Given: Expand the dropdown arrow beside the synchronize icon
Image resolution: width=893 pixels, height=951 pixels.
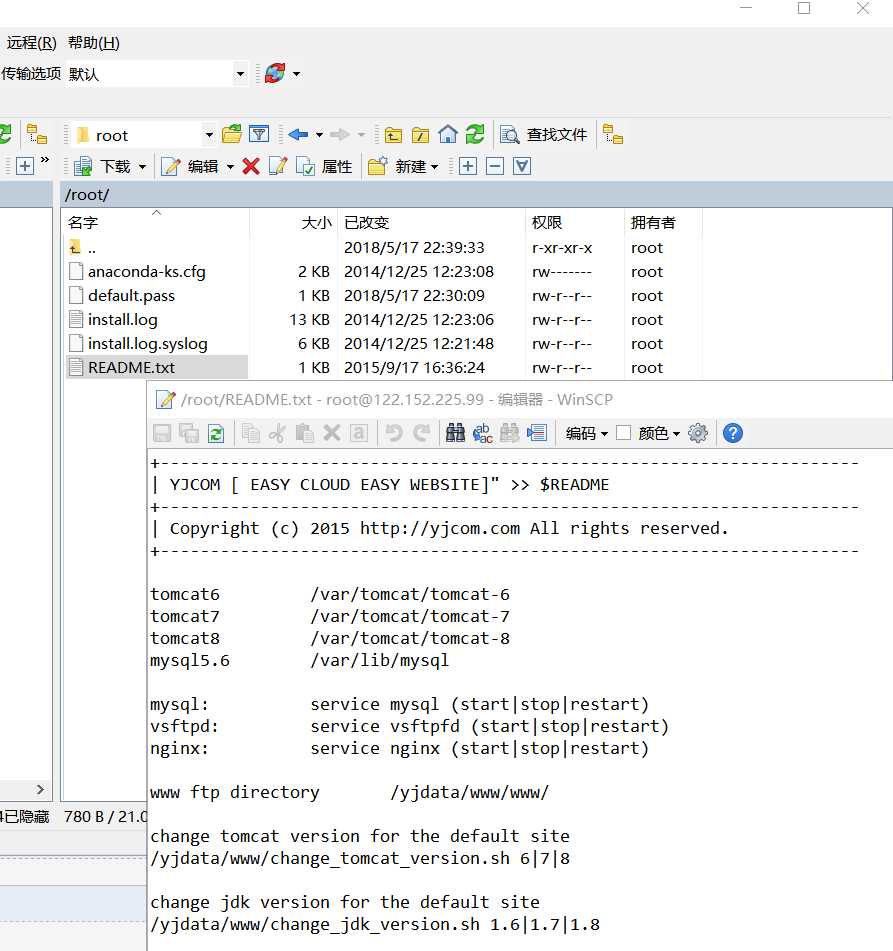Looking at the screenshot, I should 296,74.
